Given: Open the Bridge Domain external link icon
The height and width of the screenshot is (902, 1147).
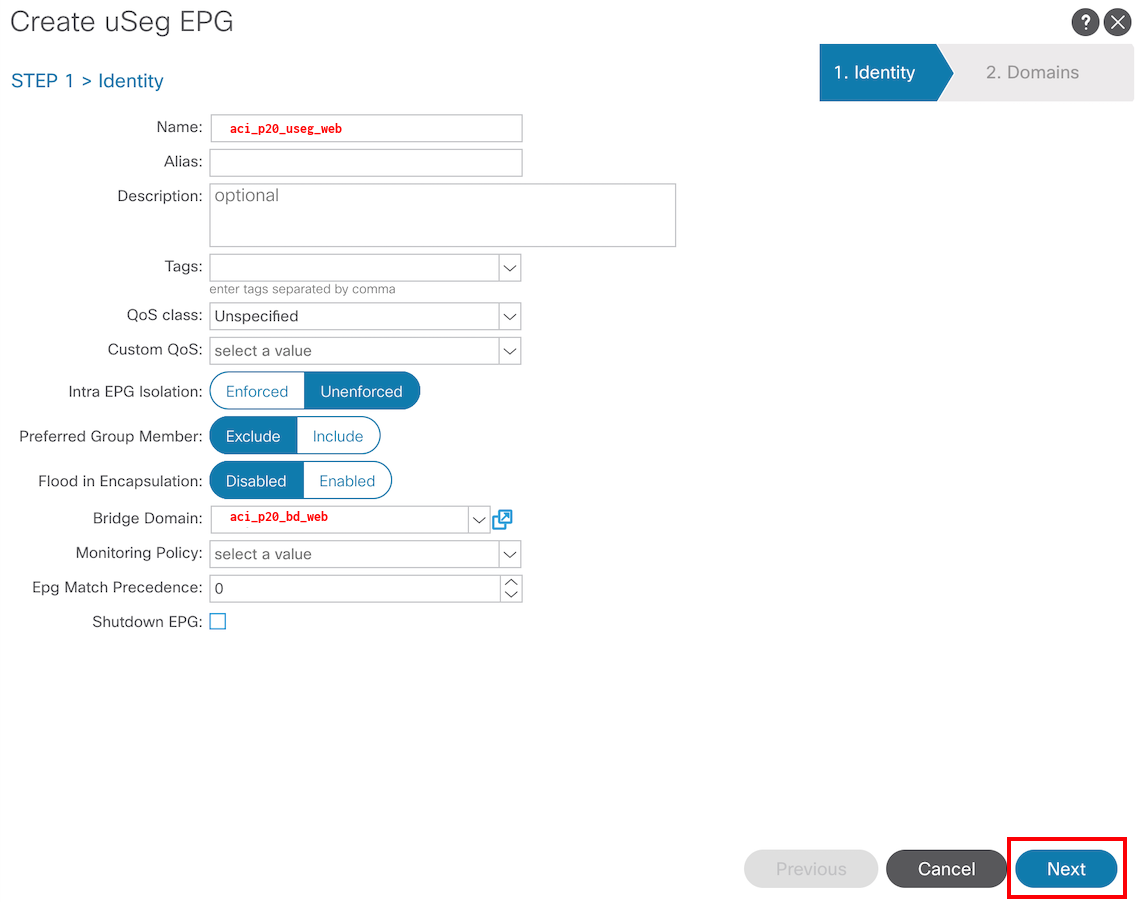Looking at the screenshot, I should (502, 519).
